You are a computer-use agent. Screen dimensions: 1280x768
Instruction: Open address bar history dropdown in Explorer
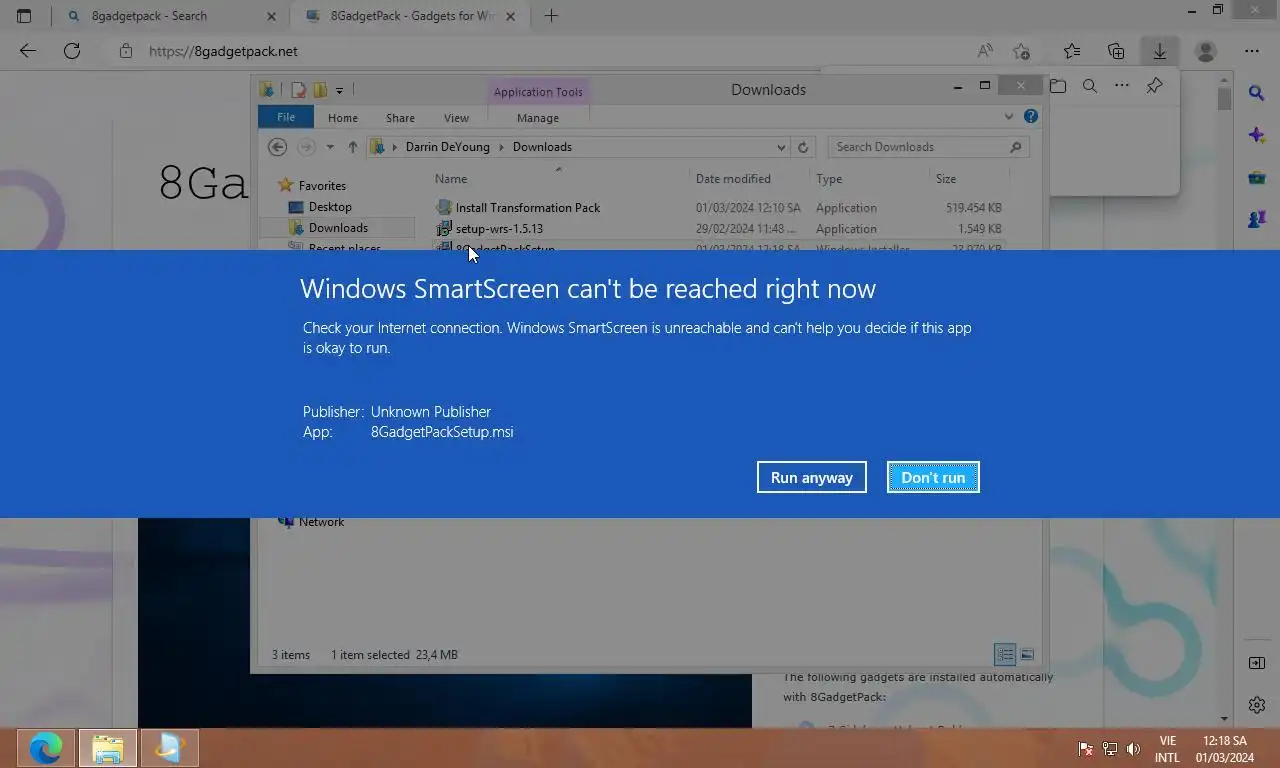(x=781, y=147)
